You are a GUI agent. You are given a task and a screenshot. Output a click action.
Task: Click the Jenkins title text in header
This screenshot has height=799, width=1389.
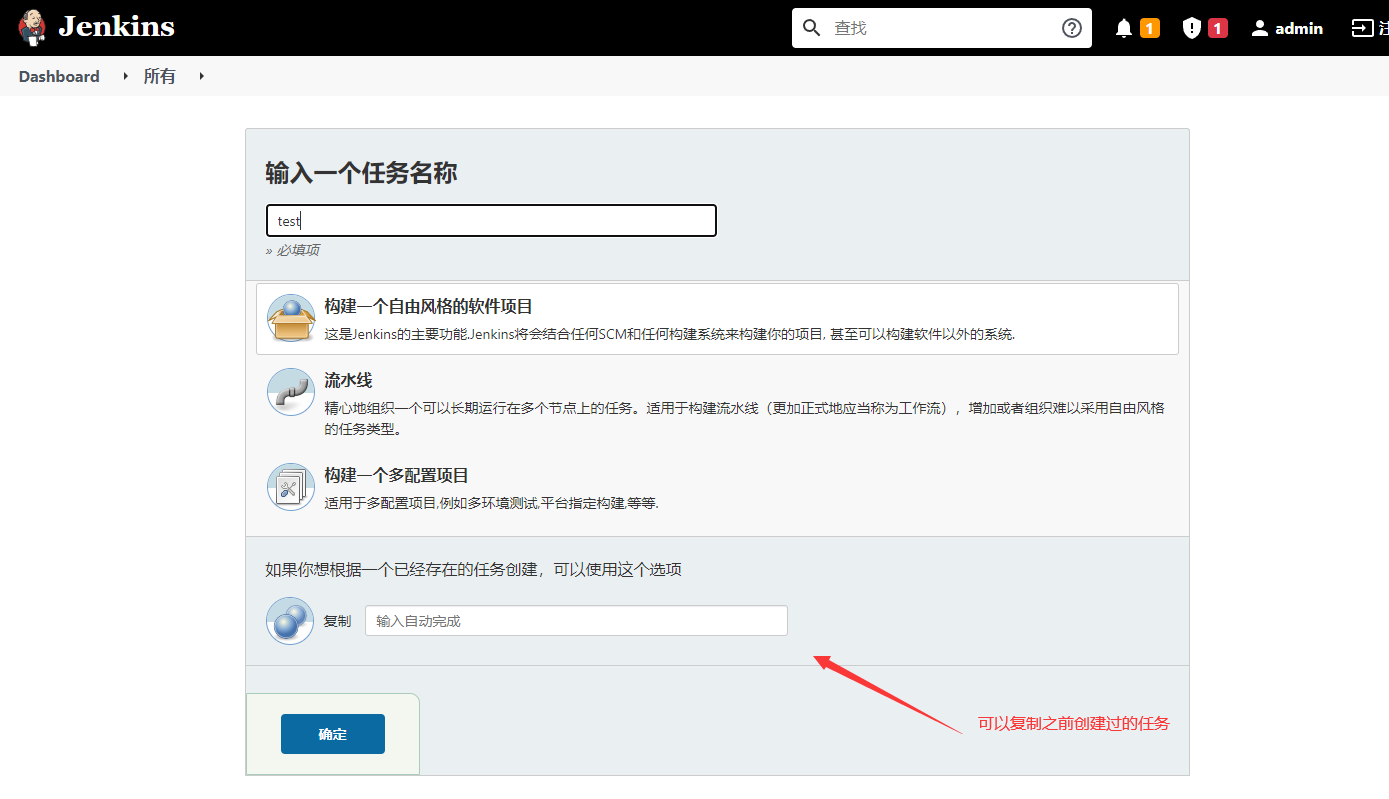click(116, 27)
